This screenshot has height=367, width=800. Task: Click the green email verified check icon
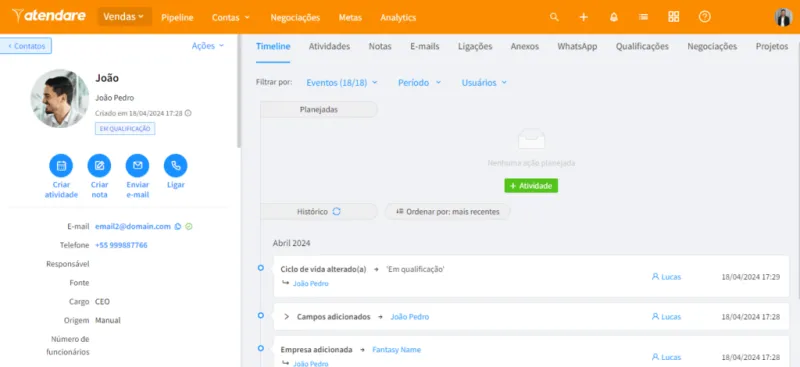(189, 227)
